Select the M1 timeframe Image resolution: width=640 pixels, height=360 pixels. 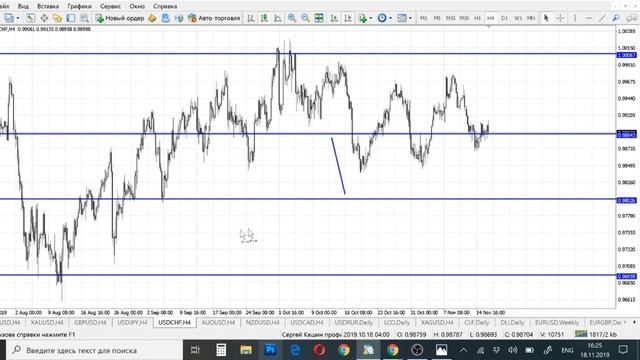tap(424, 18)
